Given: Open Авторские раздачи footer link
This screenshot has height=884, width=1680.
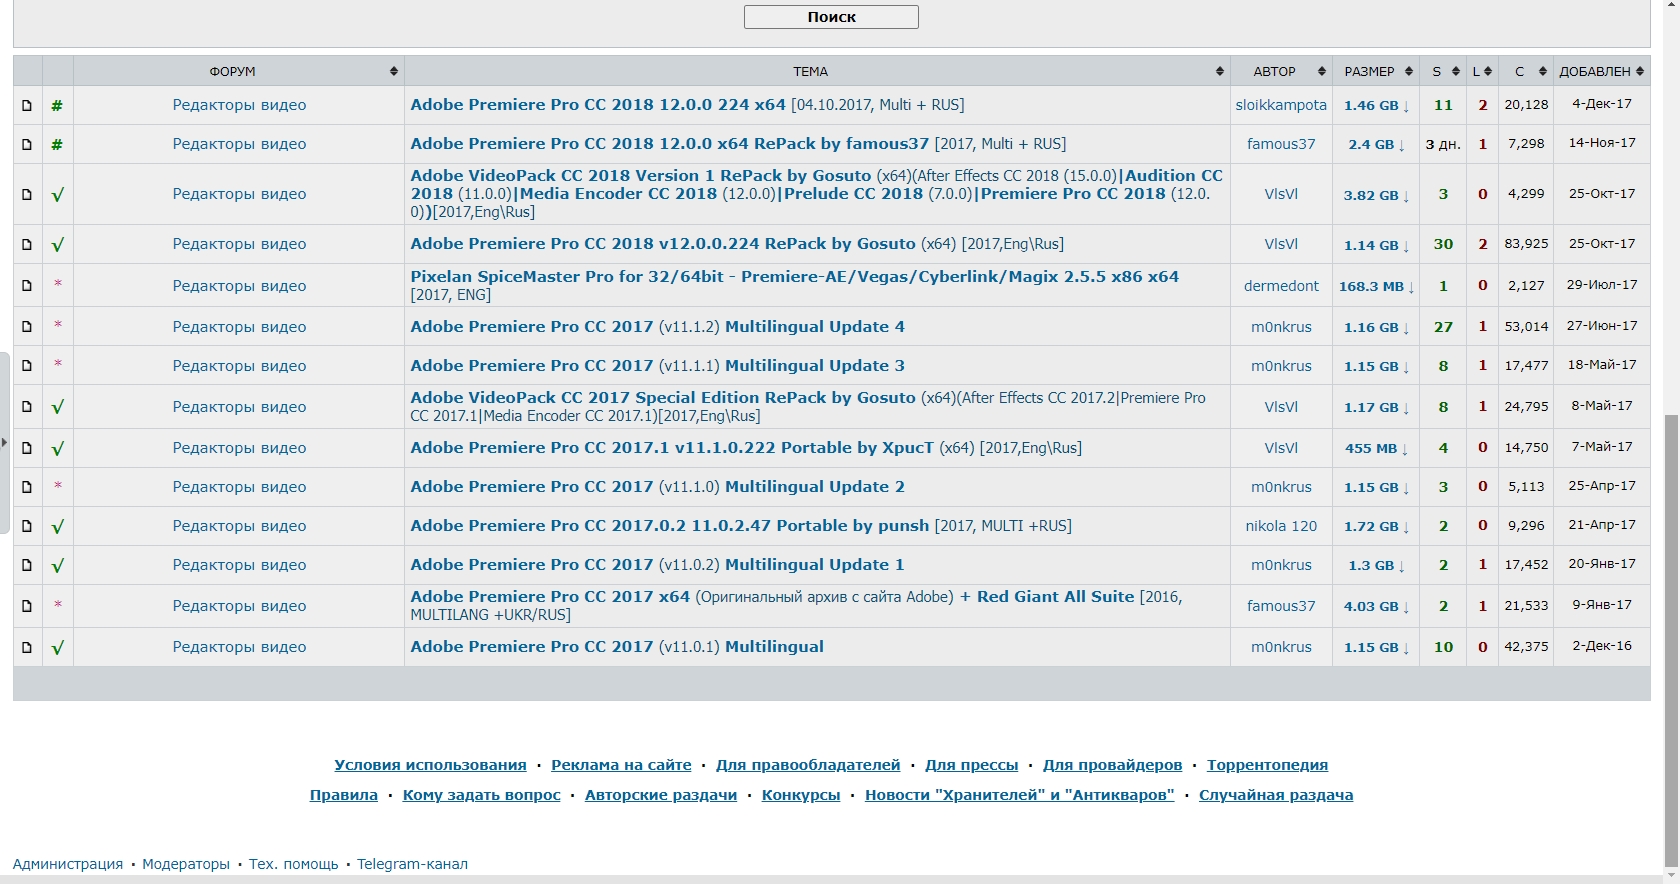Looking at the screenshot, I should click(660, 795).
